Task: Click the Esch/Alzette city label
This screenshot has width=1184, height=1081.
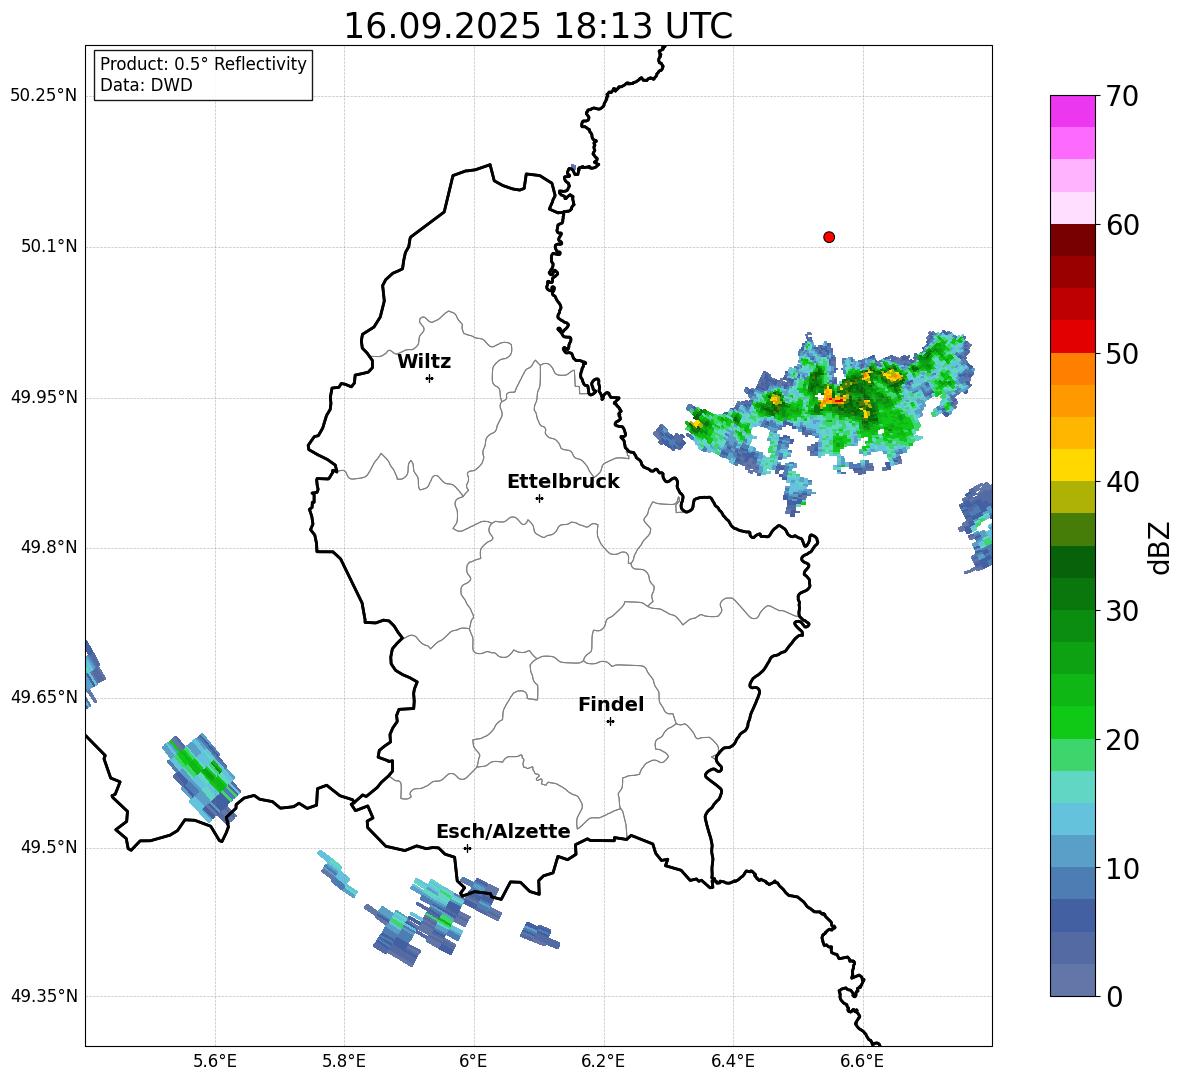Action: pyautogui.click(x=503, y=832)
